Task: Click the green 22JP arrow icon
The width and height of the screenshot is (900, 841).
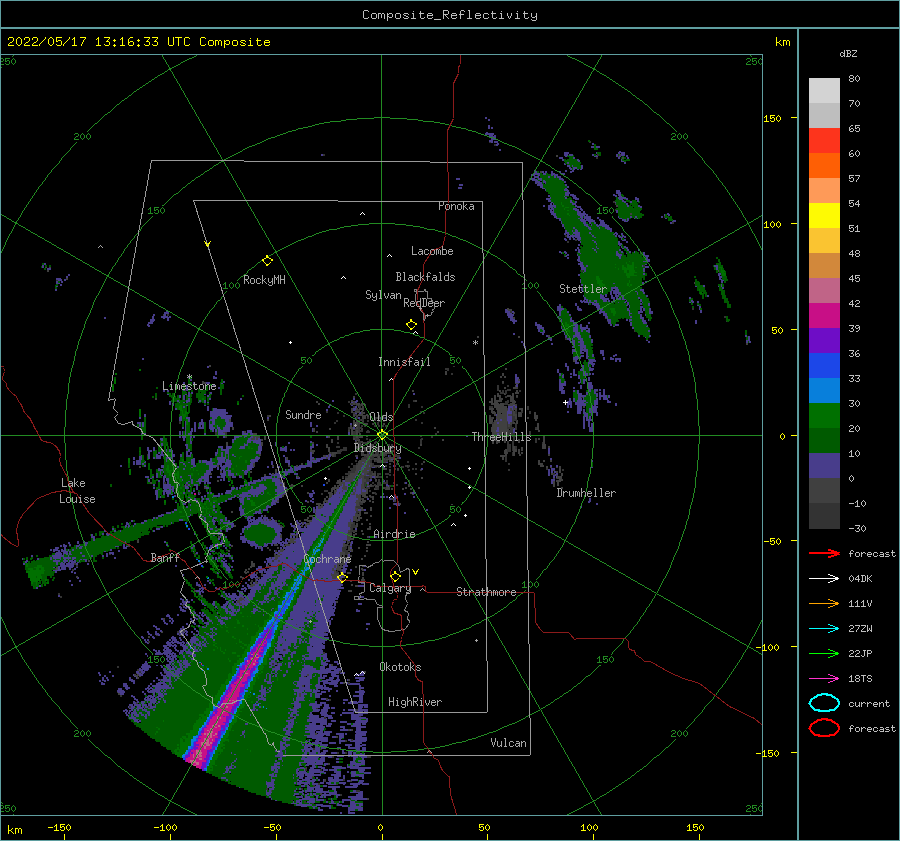Action: click(x=824, y=653)
